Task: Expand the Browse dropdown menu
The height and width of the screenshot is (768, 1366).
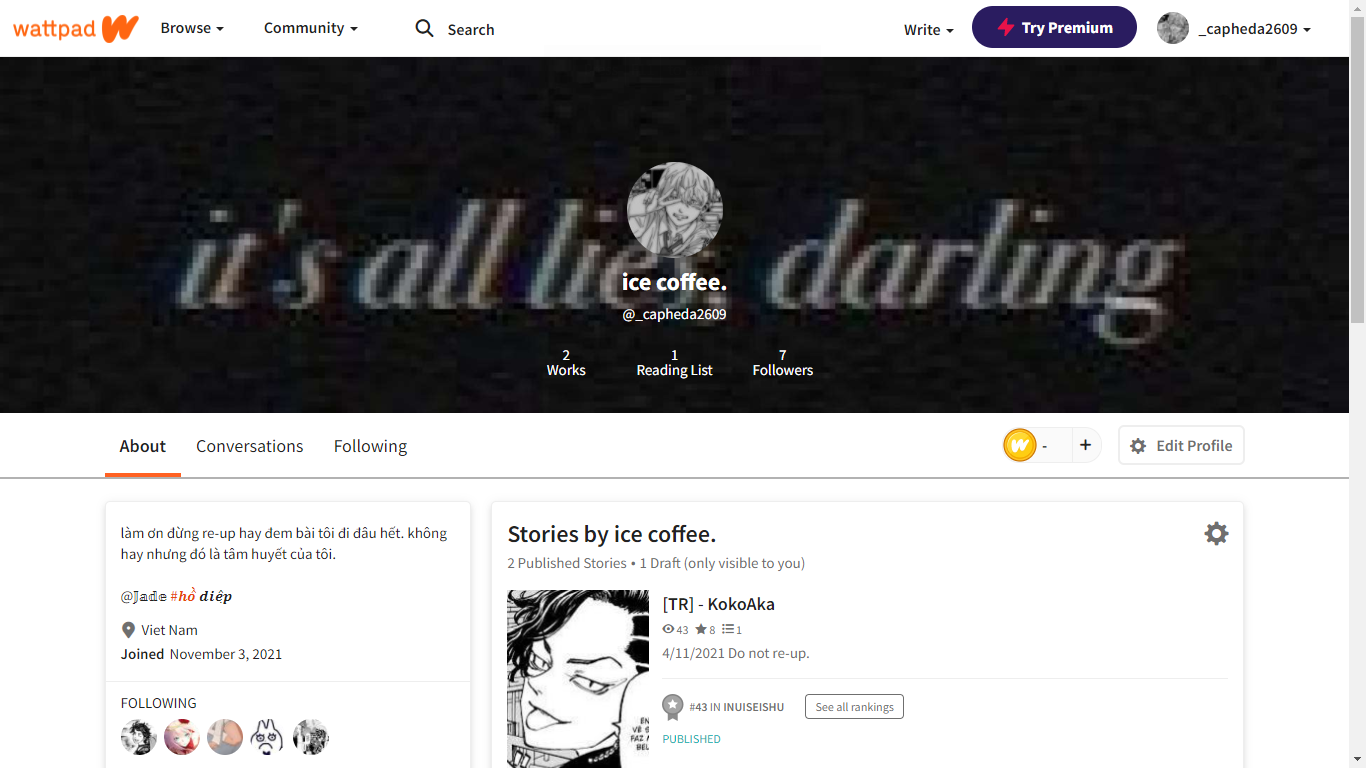Action: [x=192, y=28]
